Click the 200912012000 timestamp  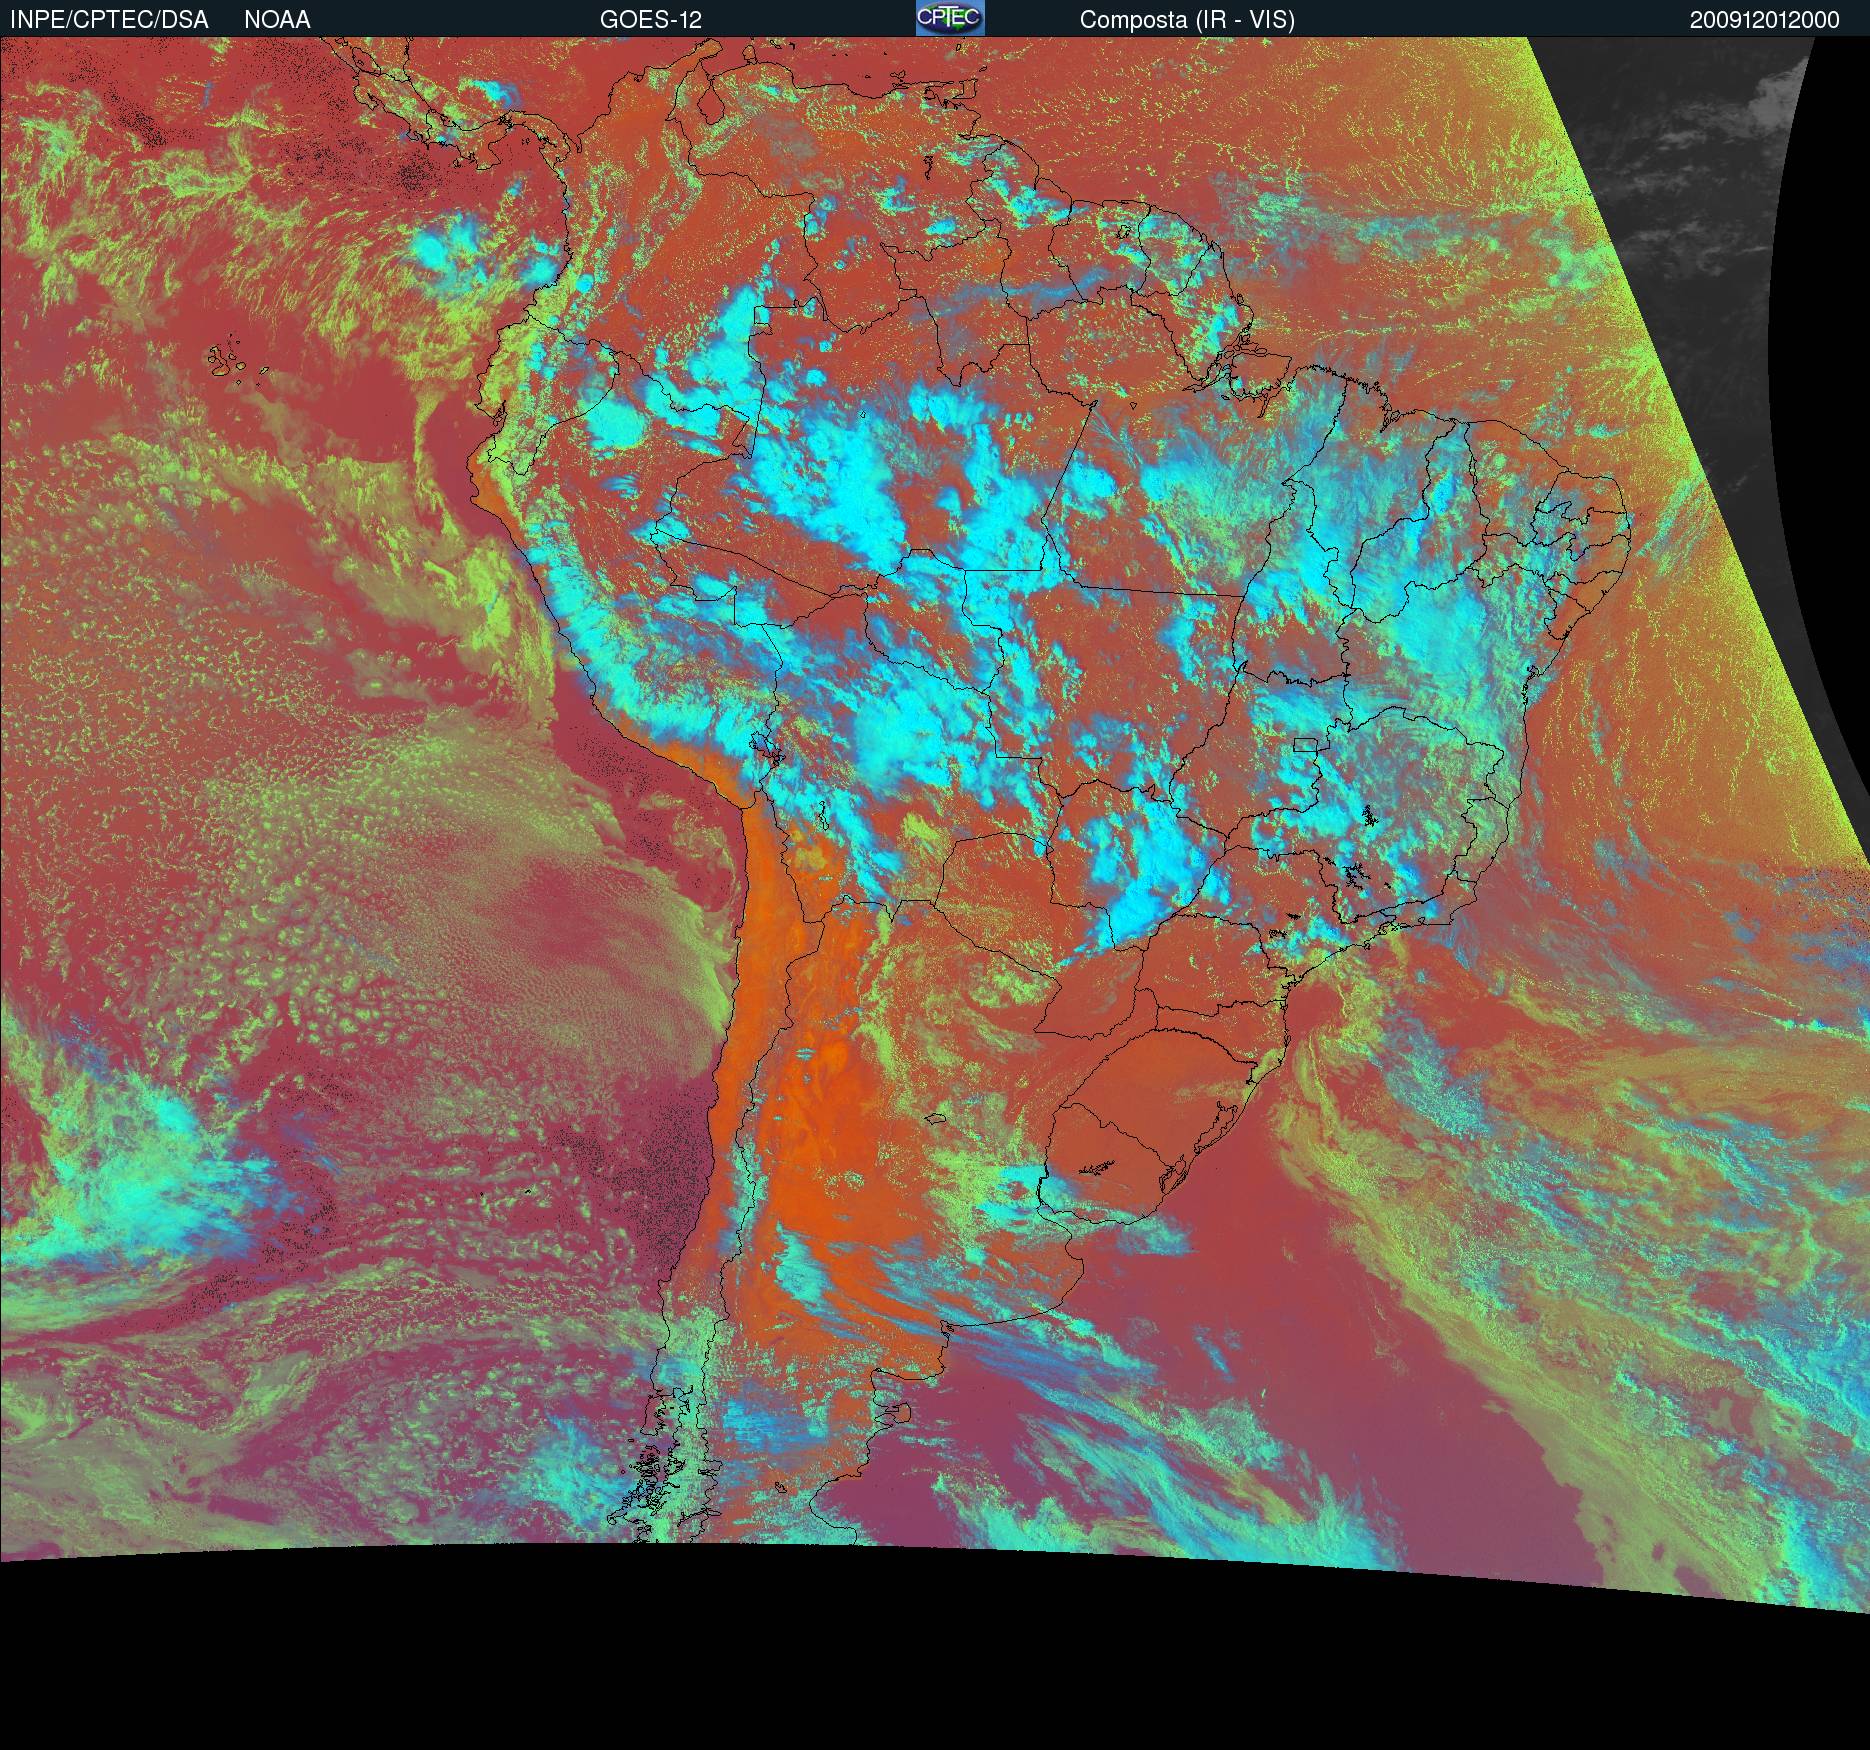point(1765,20)
